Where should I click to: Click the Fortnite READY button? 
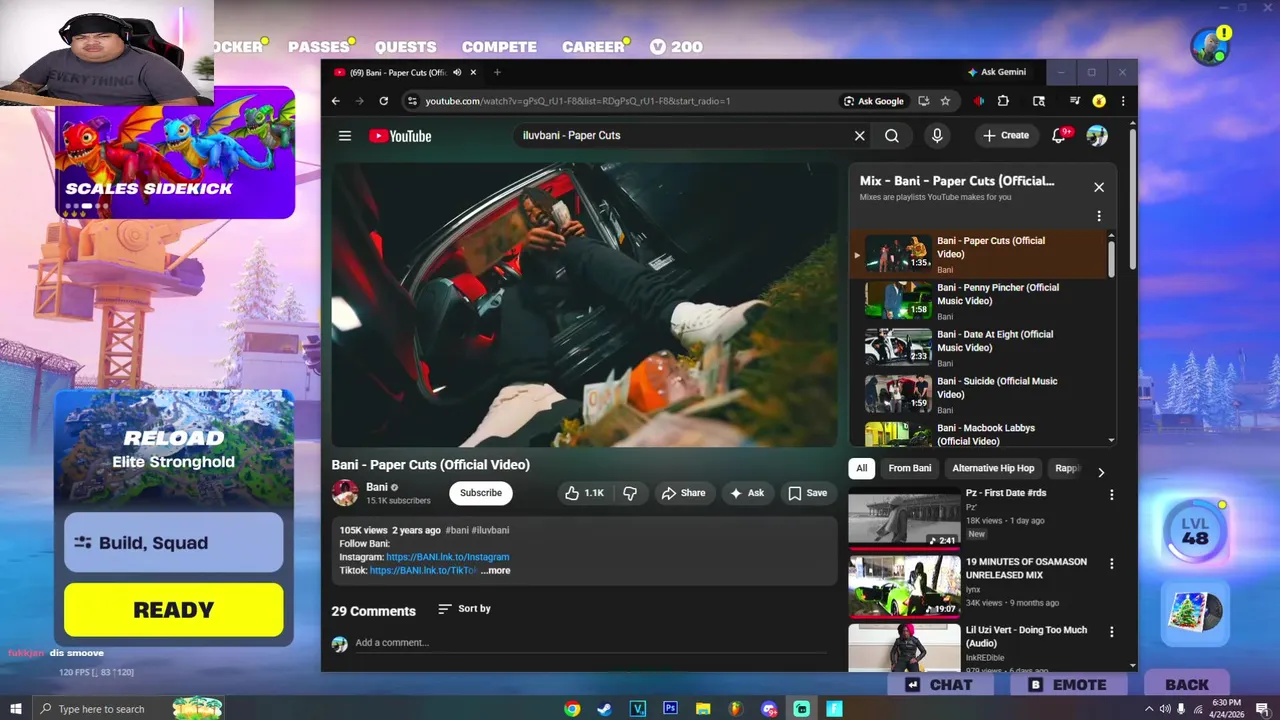174,610
